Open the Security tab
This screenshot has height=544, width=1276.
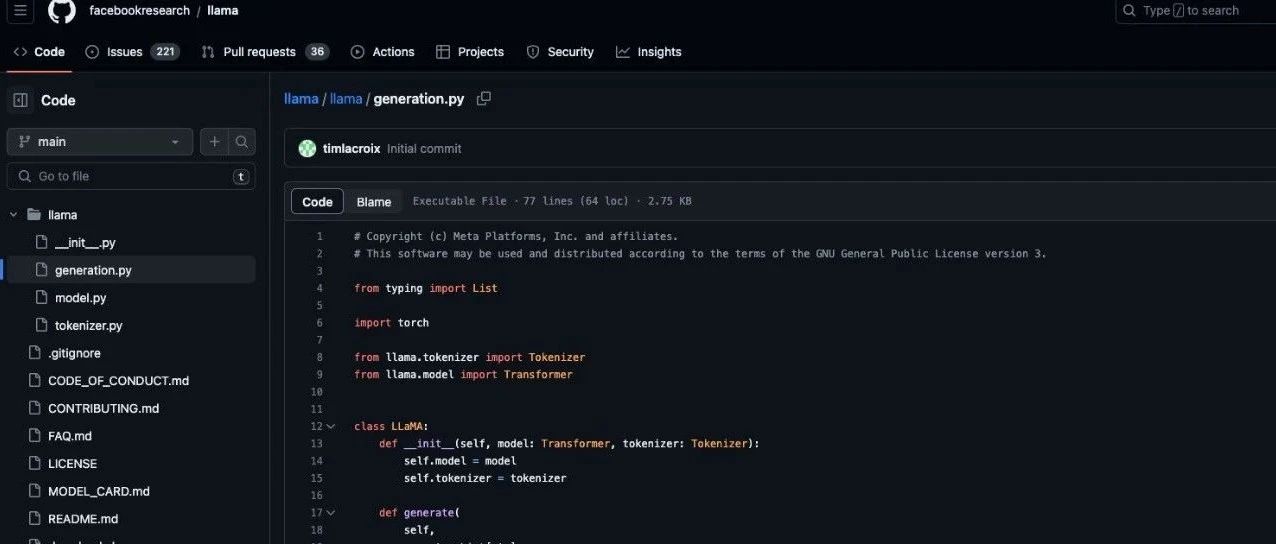coord(560,52)
